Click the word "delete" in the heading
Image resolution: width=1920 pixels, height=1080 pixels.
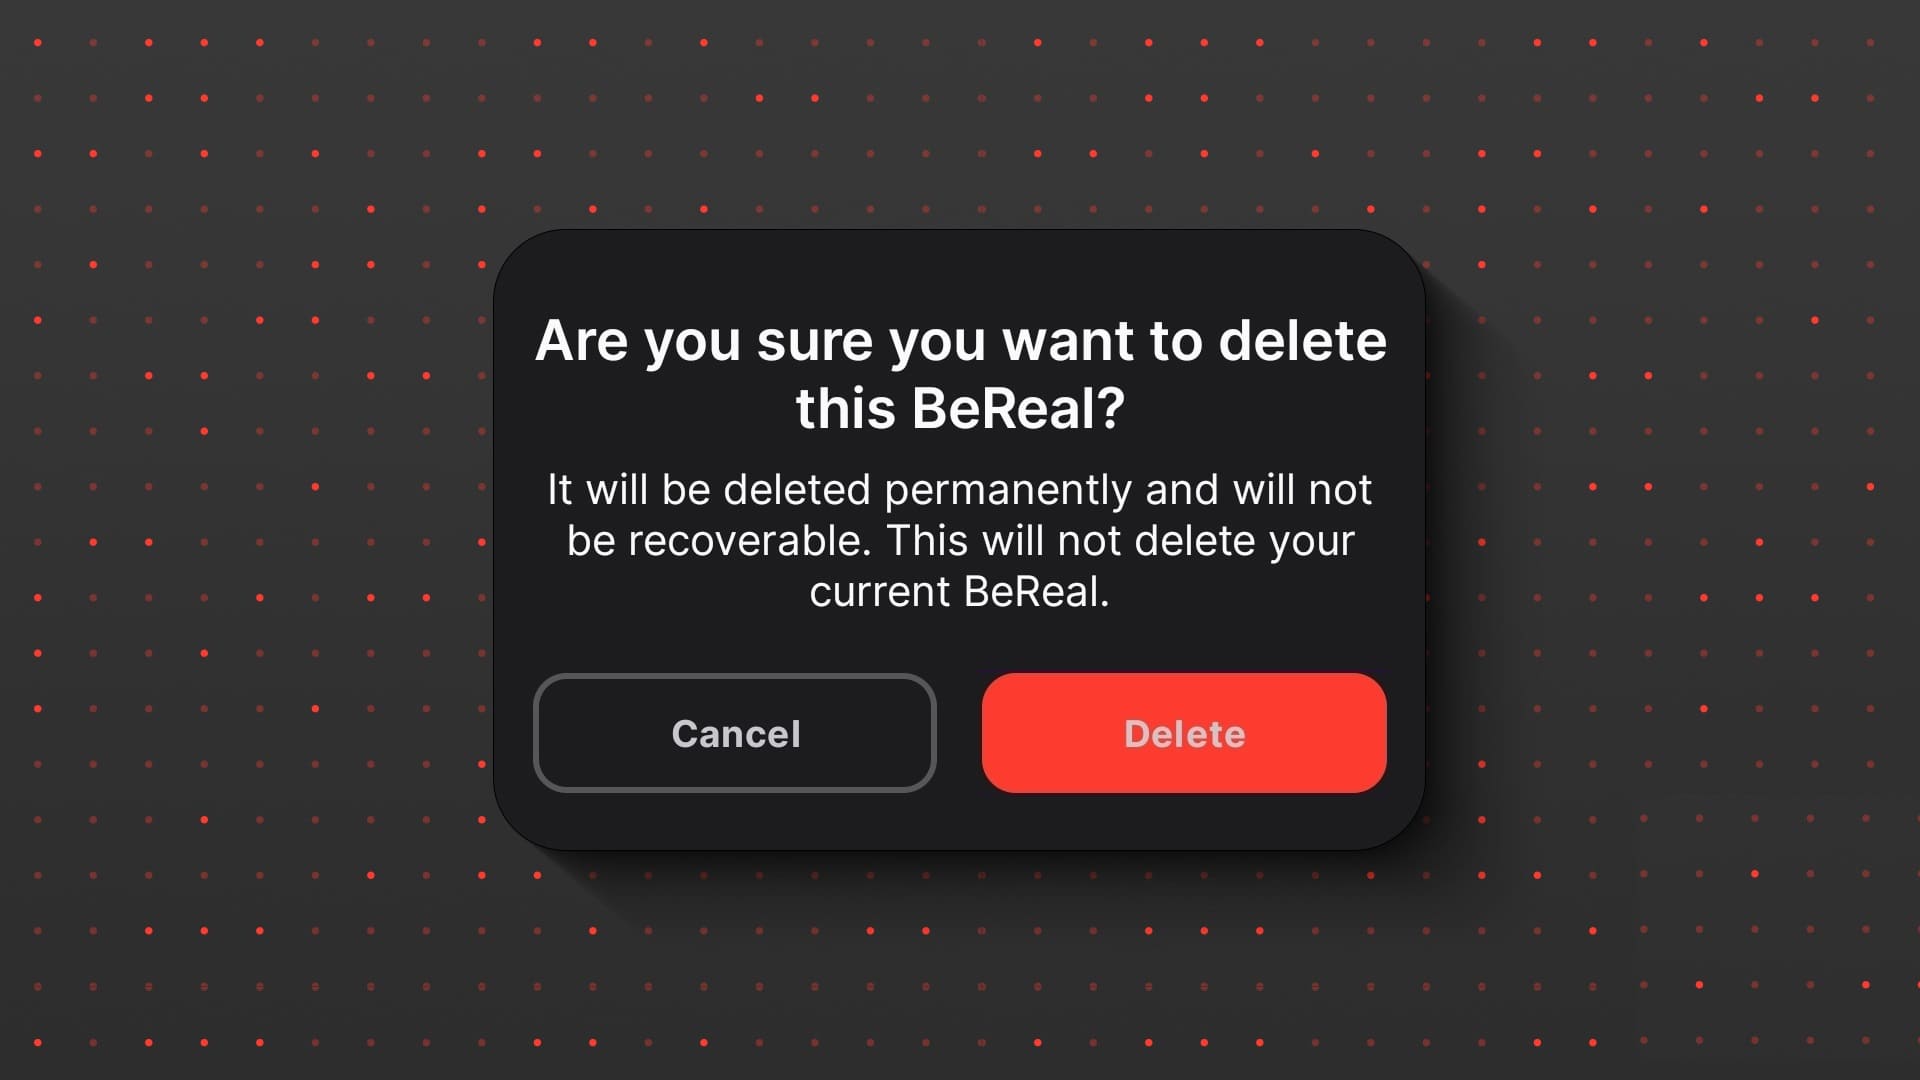(x=1303, y=341)
